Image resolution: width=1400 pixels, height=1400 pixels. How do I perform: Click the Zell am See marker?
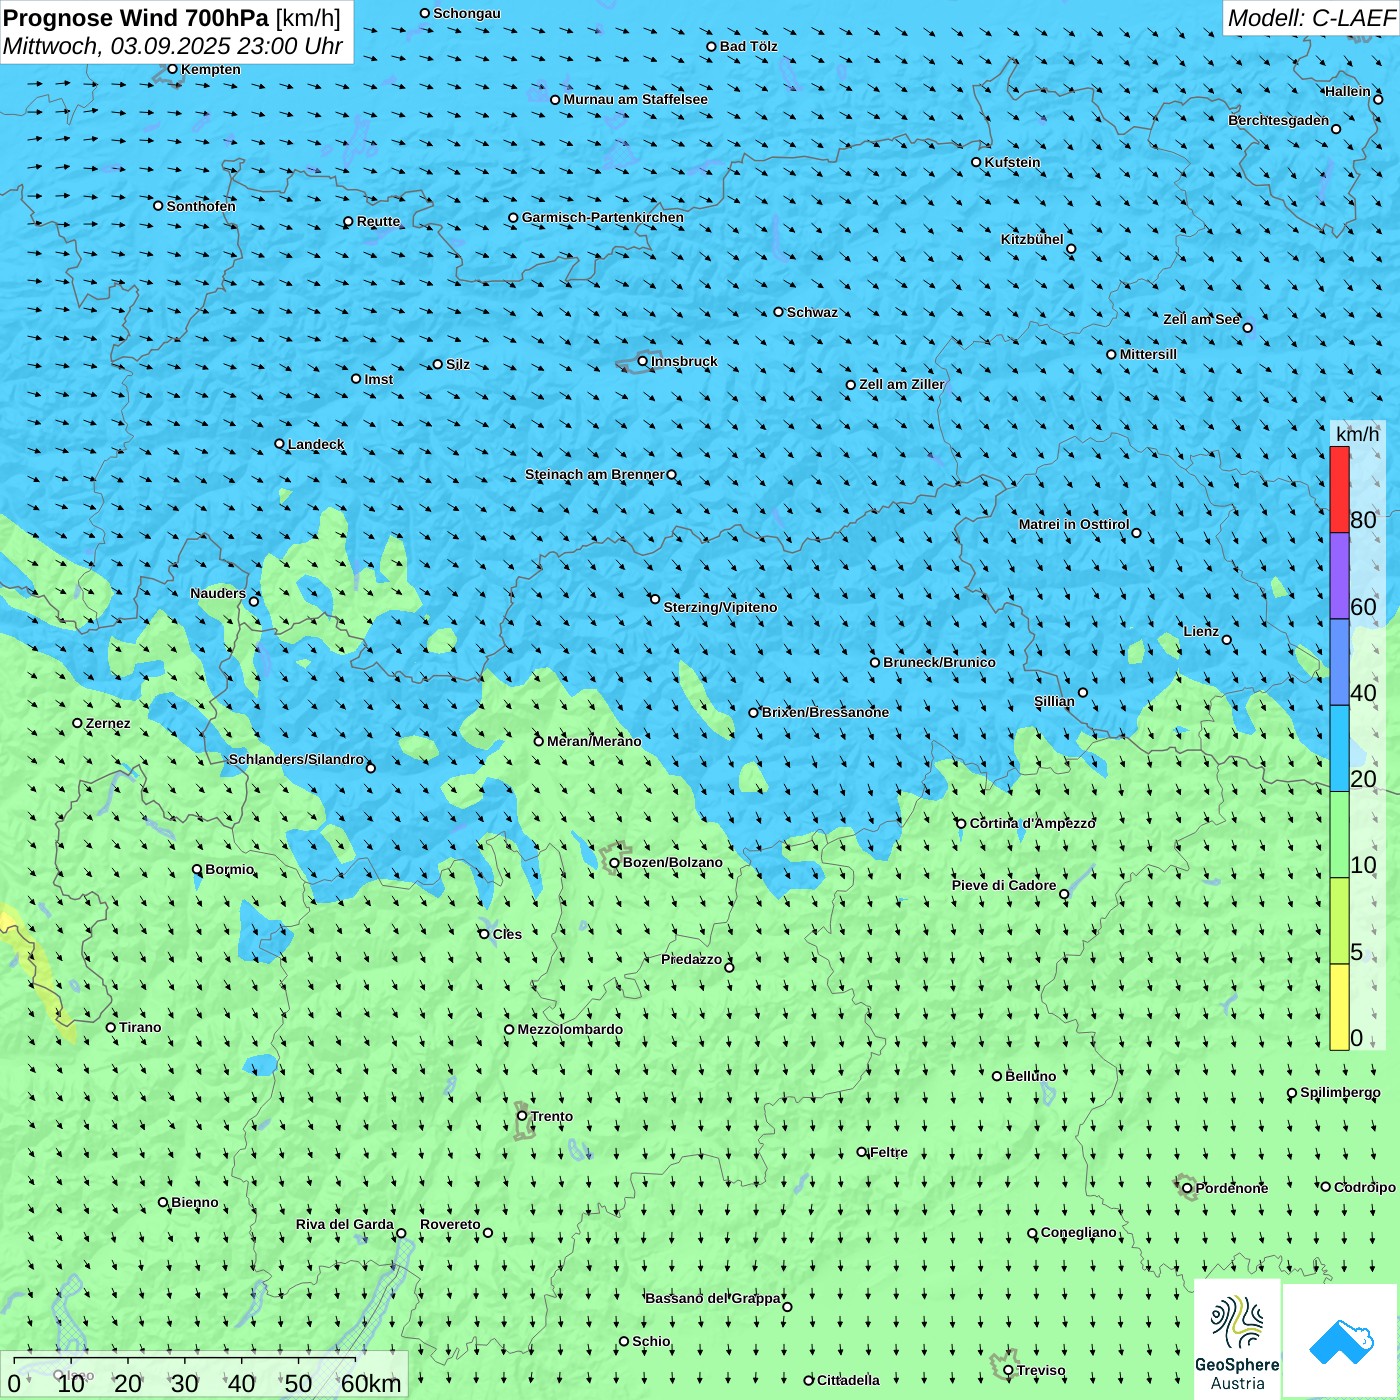coord(1247,327)
